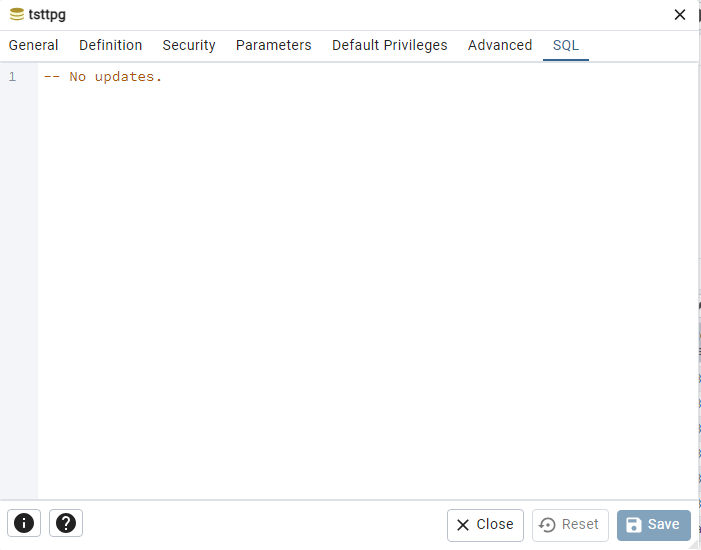View the Advanced tab

[x=500, y=45]
